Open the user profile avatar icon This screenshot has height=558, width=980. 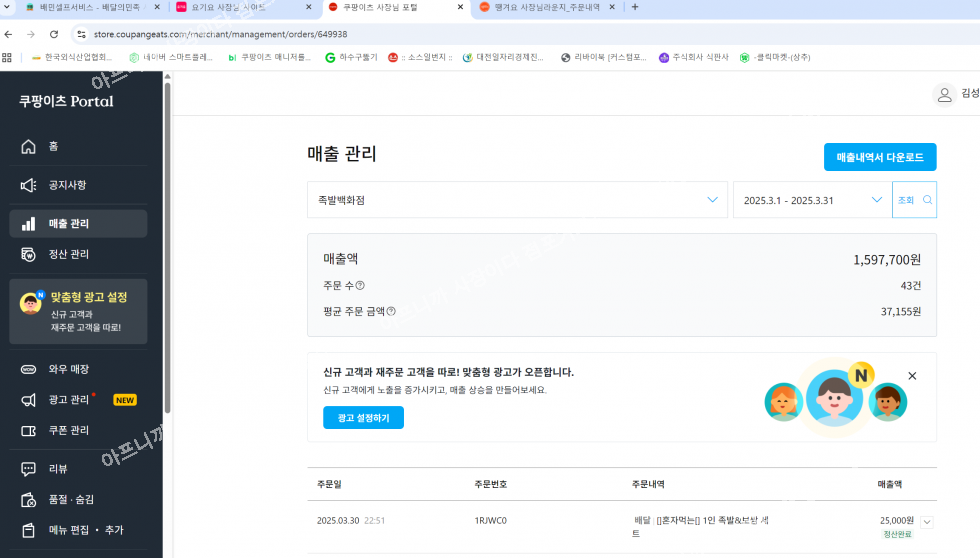click(x=943, y=94)
